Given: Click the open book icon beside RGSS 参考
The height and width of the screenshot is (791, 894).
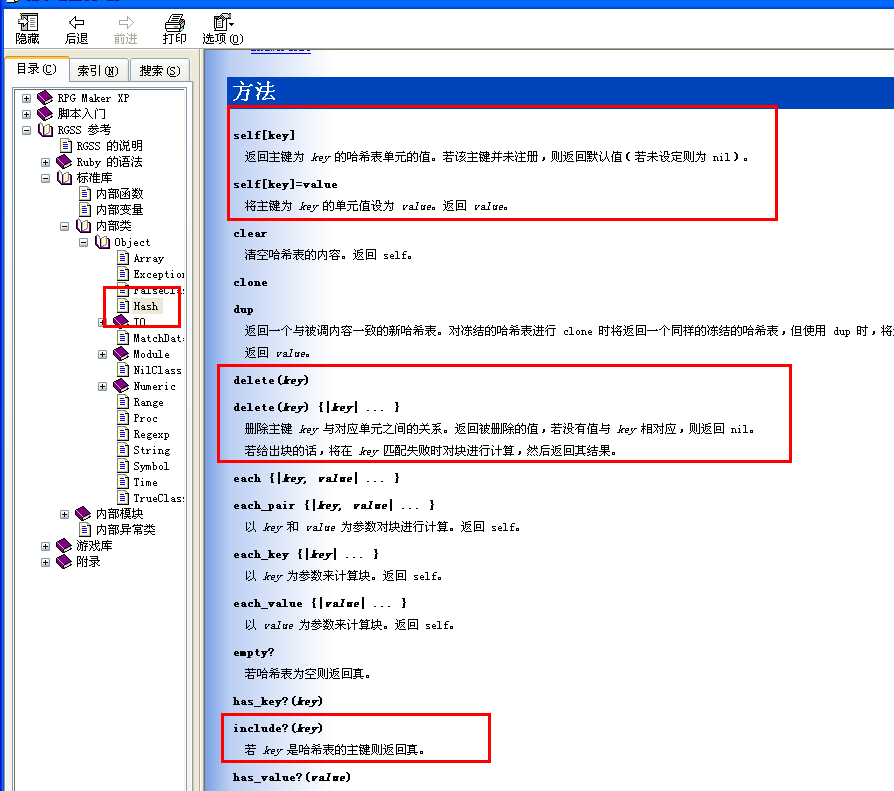Looking at the screenshot, I should [45, 130].
